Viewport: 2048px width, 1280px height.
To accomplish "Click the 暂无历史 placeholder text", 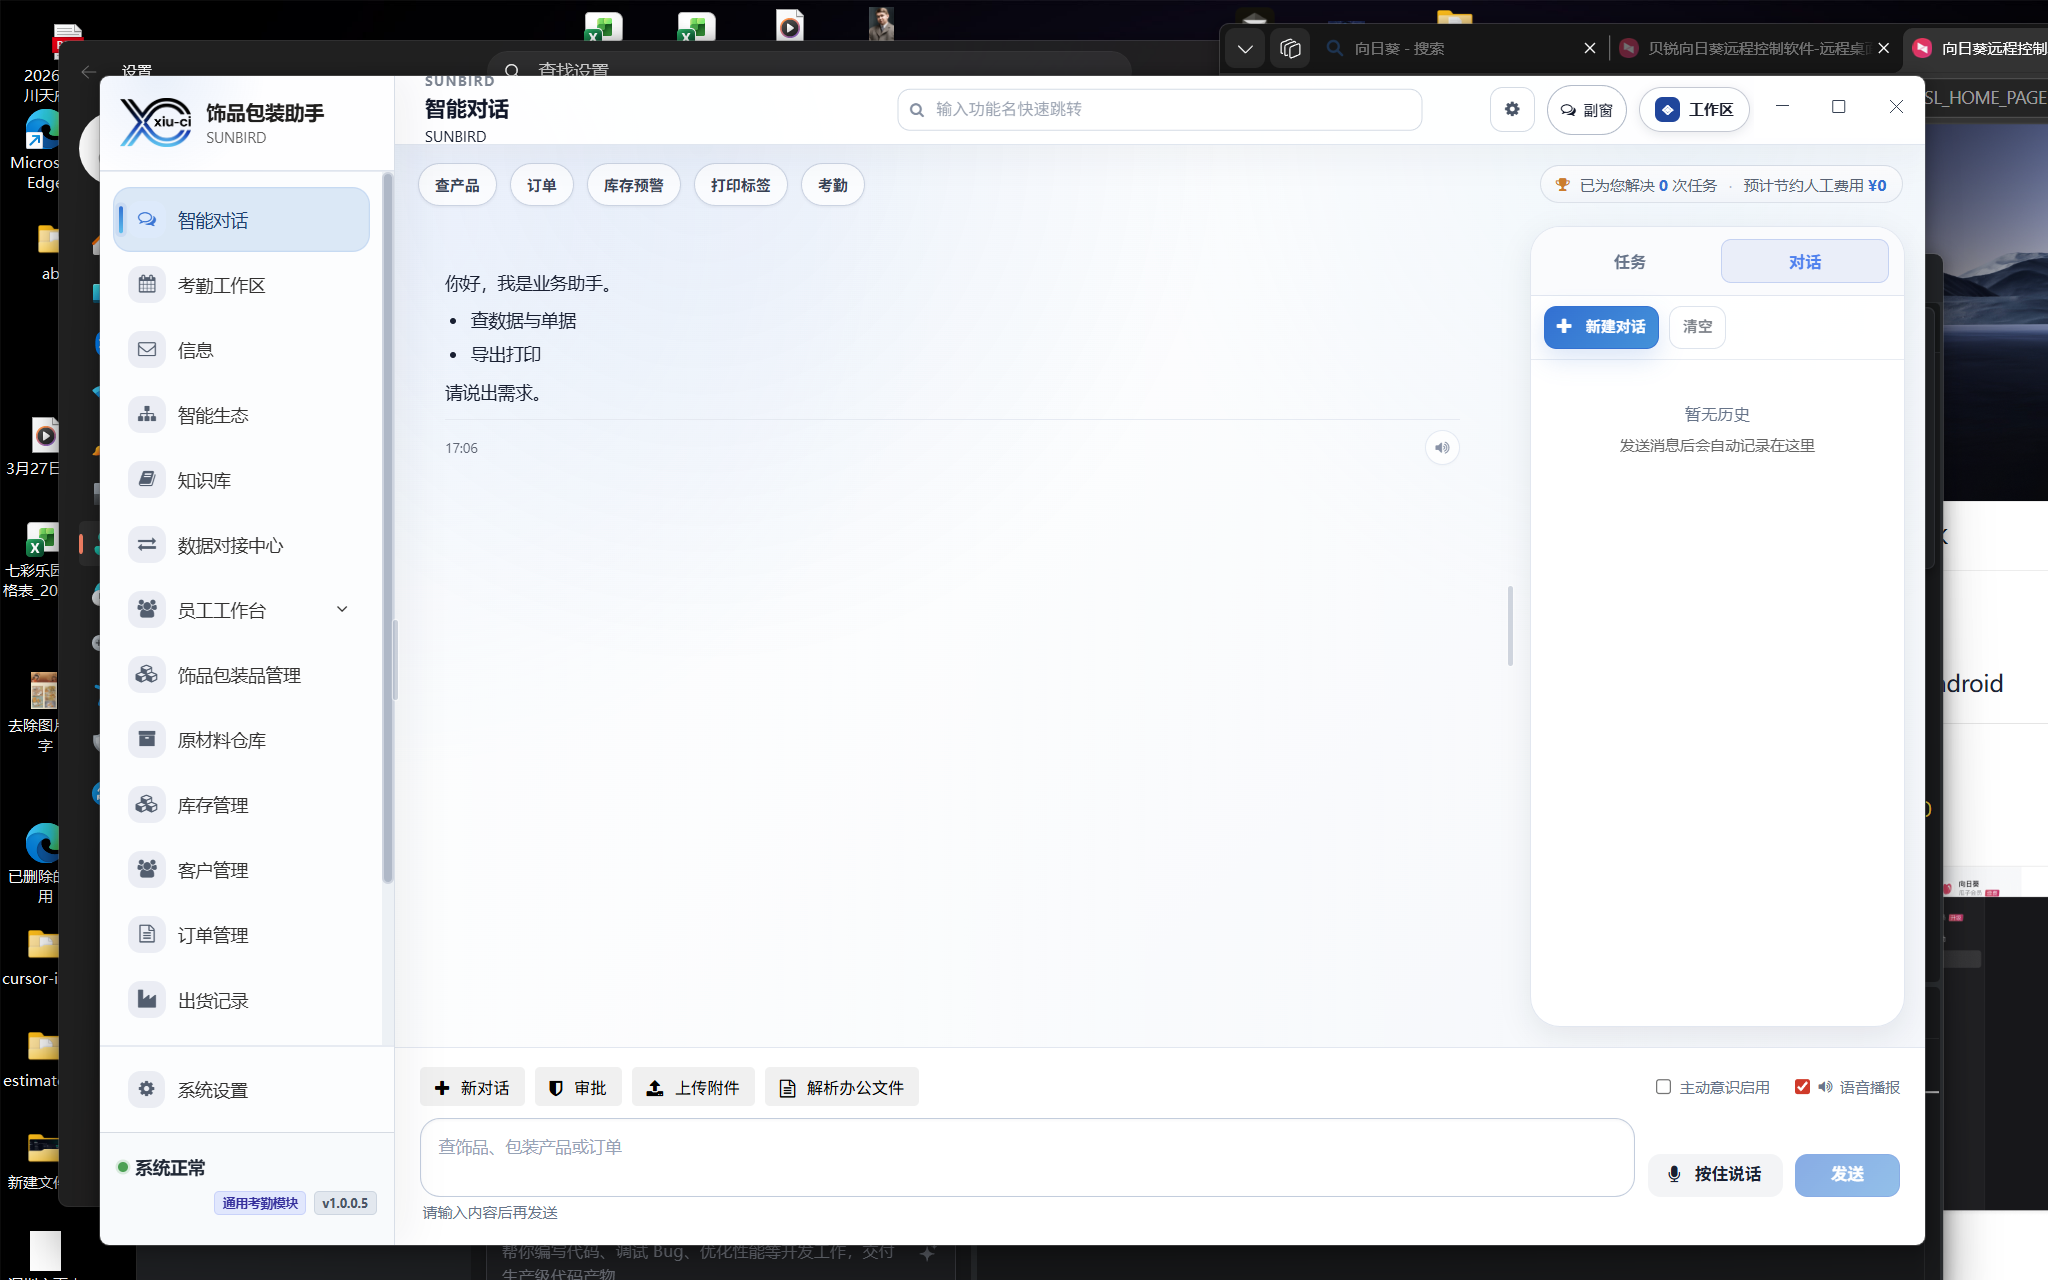I will click(1717, 414).
